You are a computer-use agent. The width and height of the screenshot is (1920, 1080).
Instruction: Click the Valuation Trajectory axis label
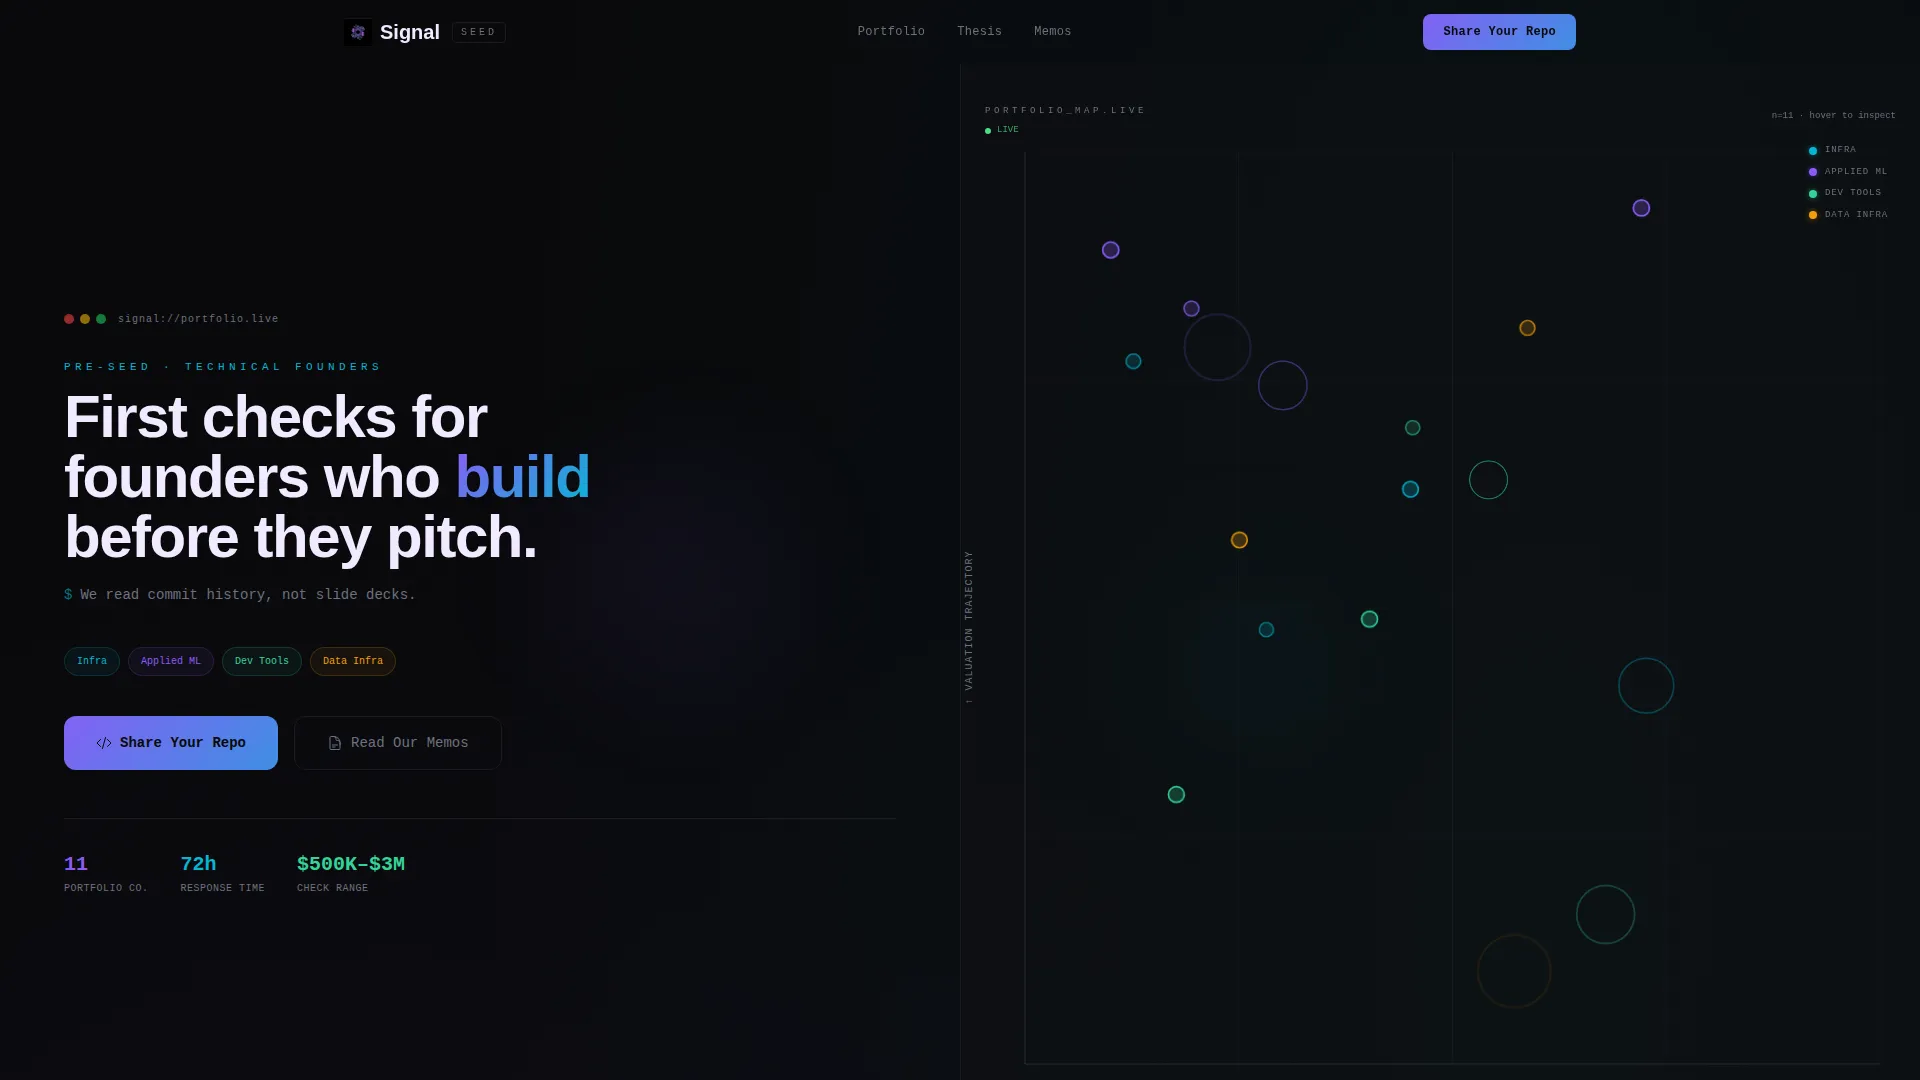tap(968, 627)
